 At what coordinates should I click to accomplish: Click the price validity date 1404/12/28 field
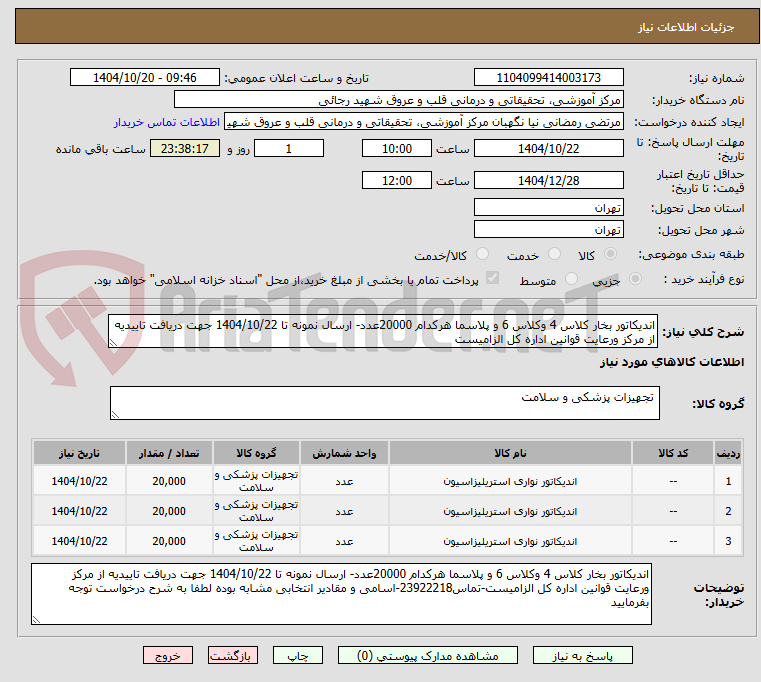(x=548, y=181)
